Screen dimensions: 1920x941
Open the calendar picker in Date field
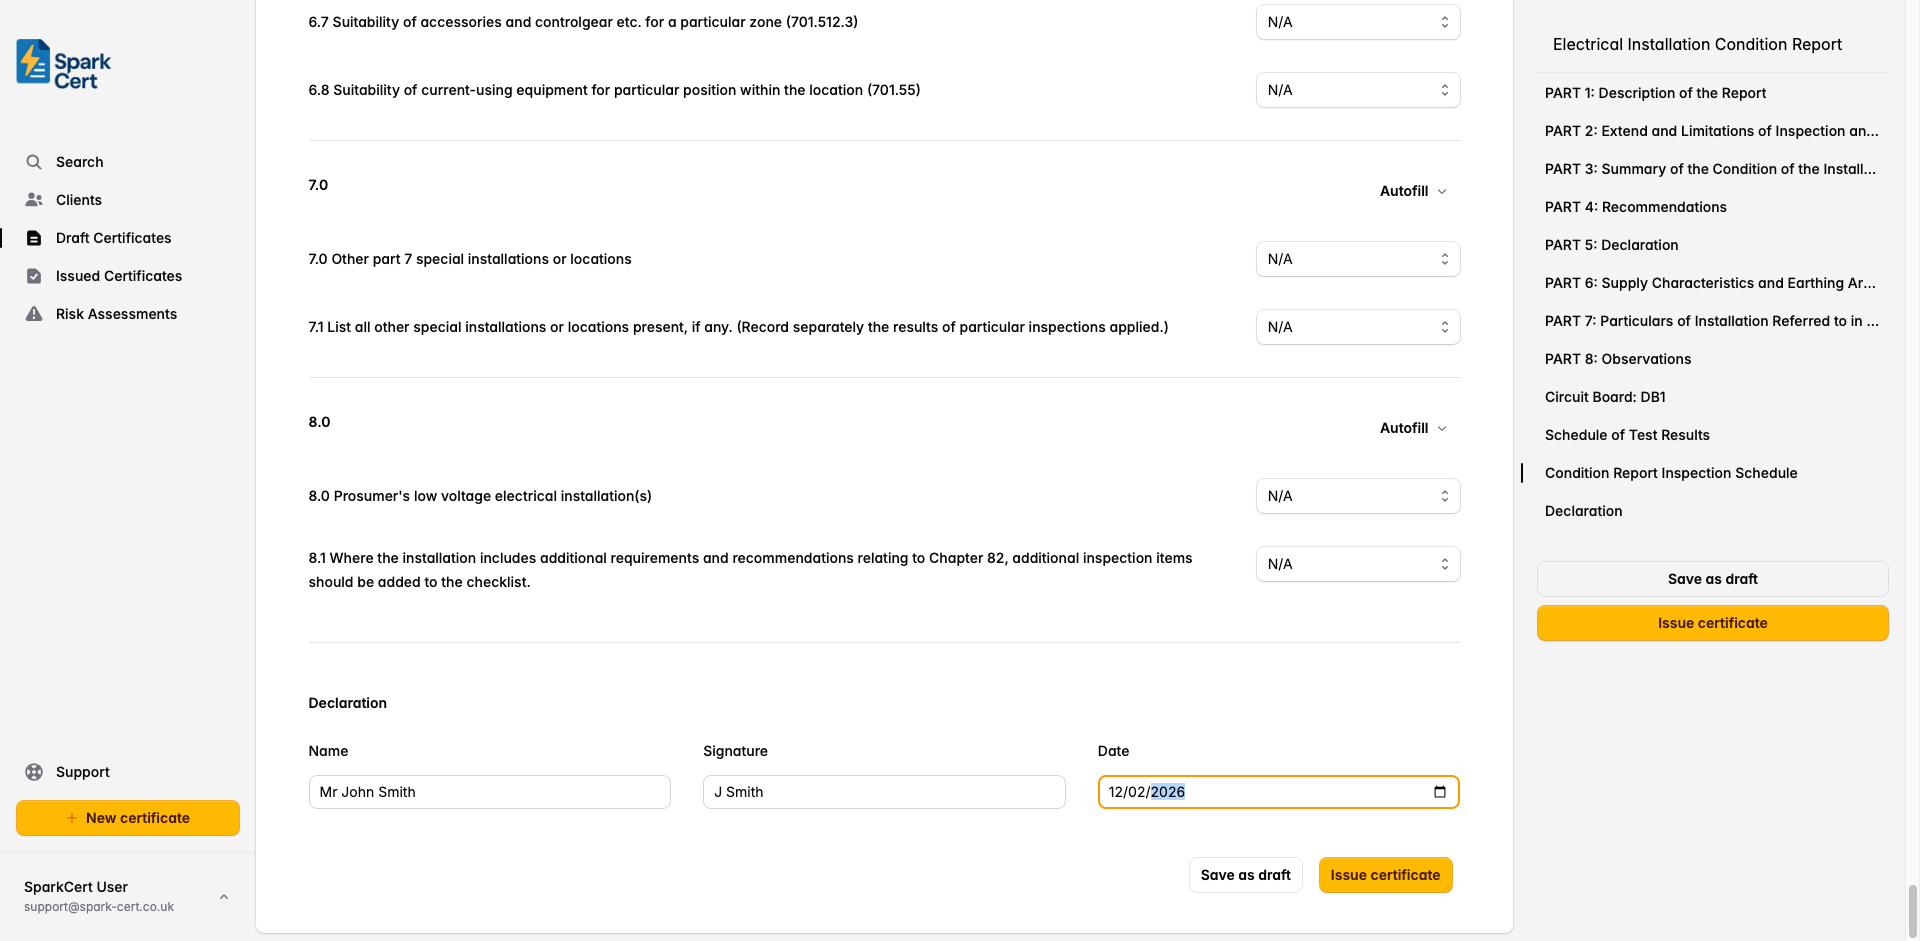[1440, 792]
